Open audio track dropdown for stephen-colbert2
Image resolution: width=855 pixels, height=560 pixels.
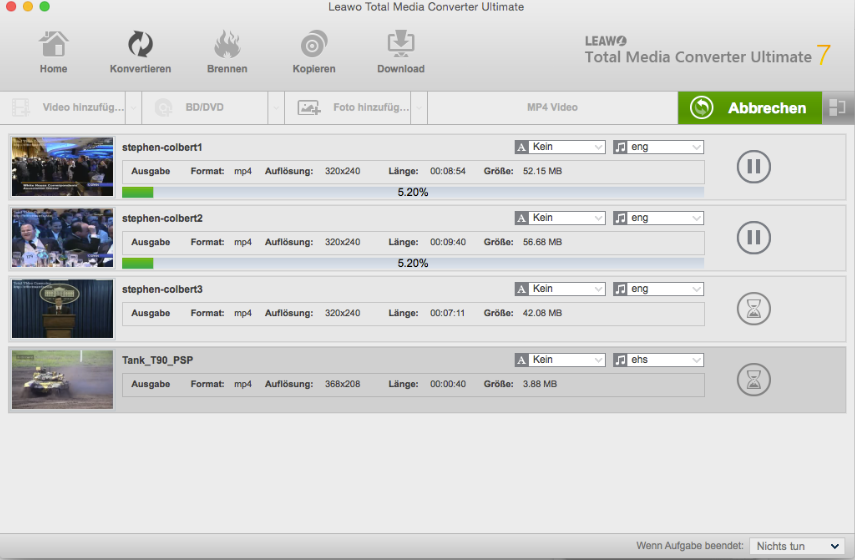tap(665, 218)
